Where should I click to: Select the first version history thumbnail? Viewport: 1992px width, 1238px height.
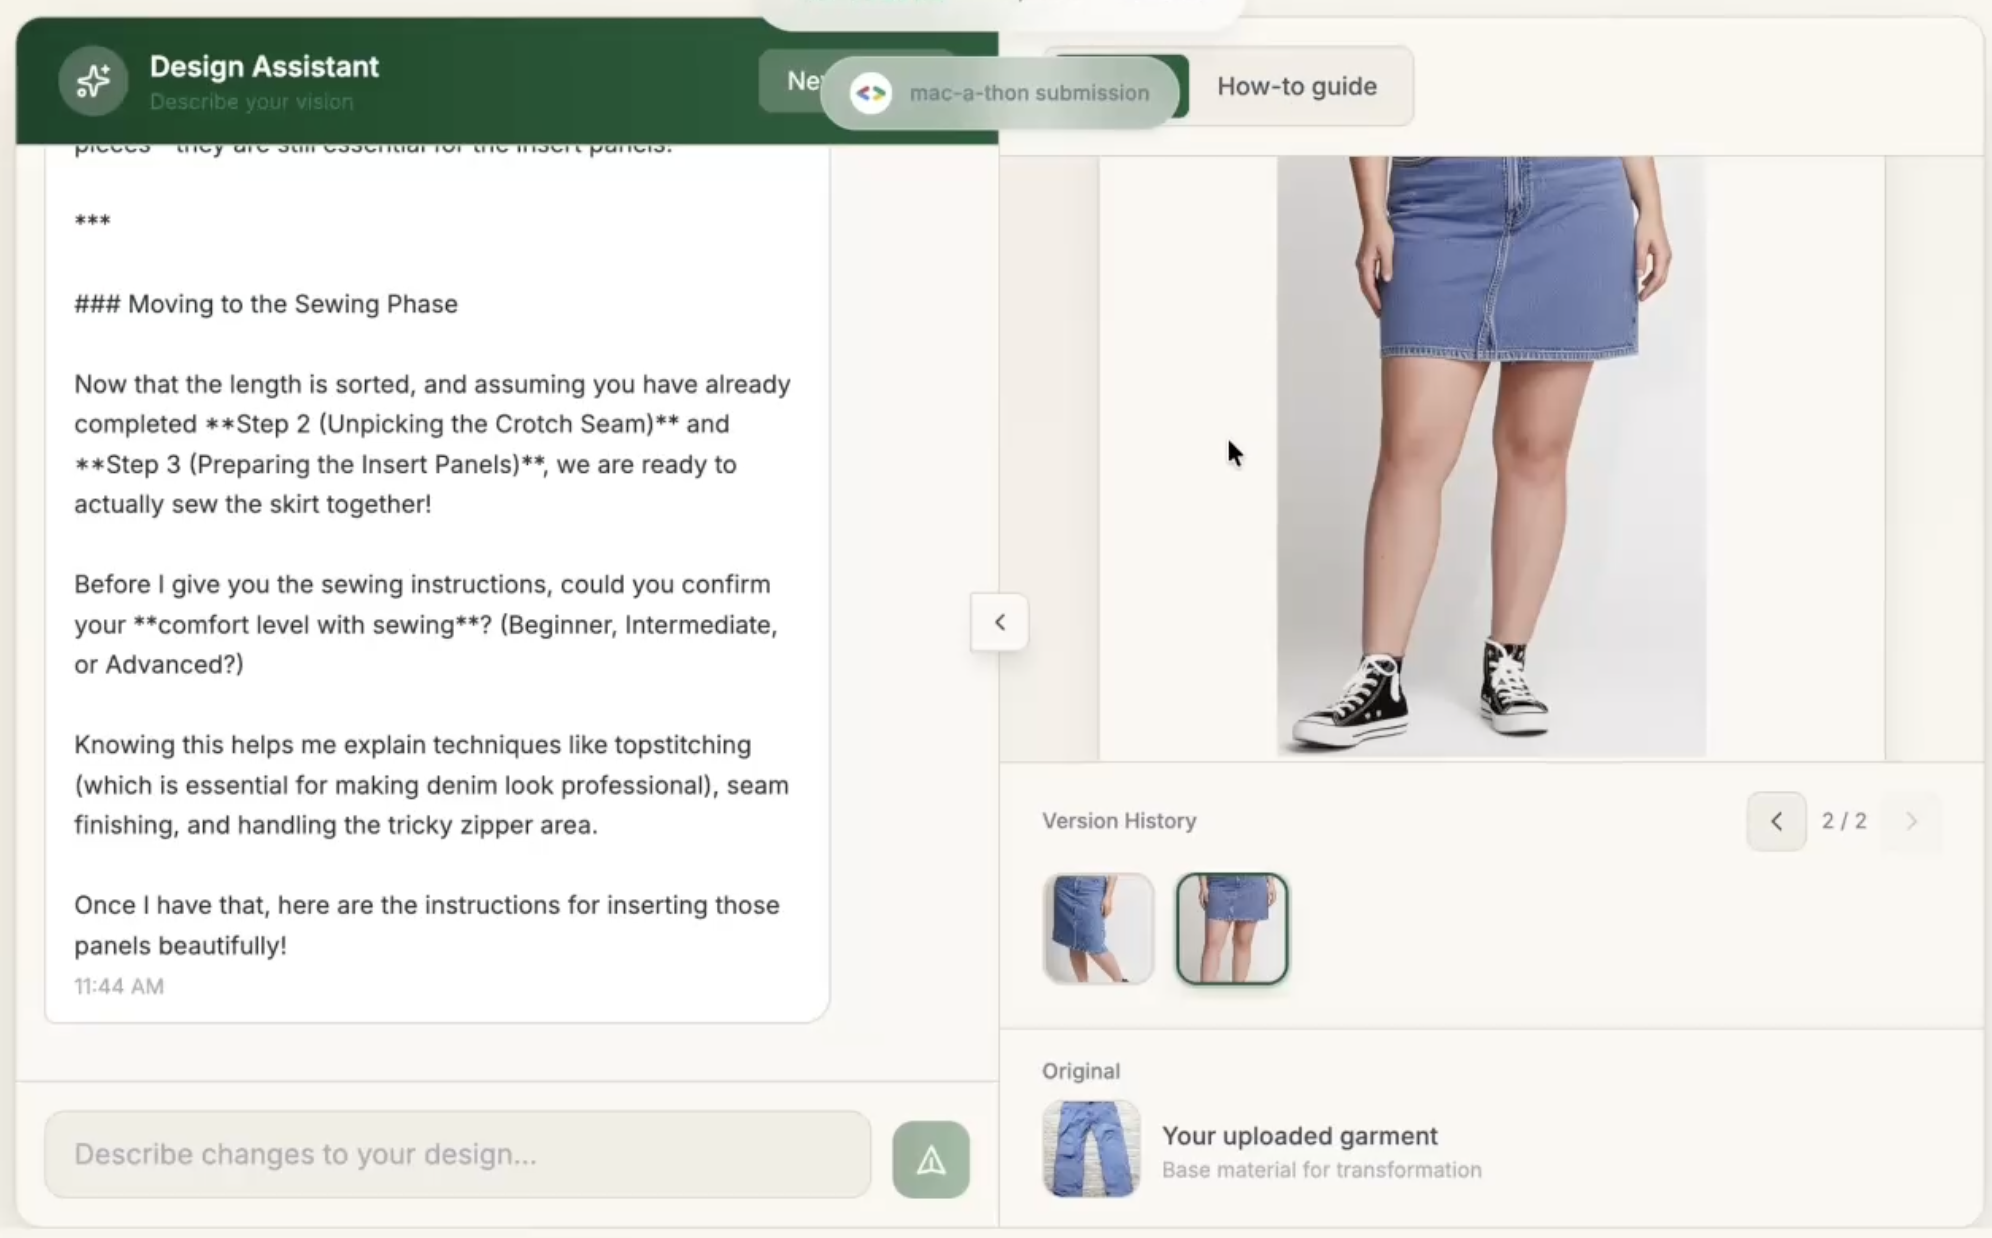(1098, 928)
